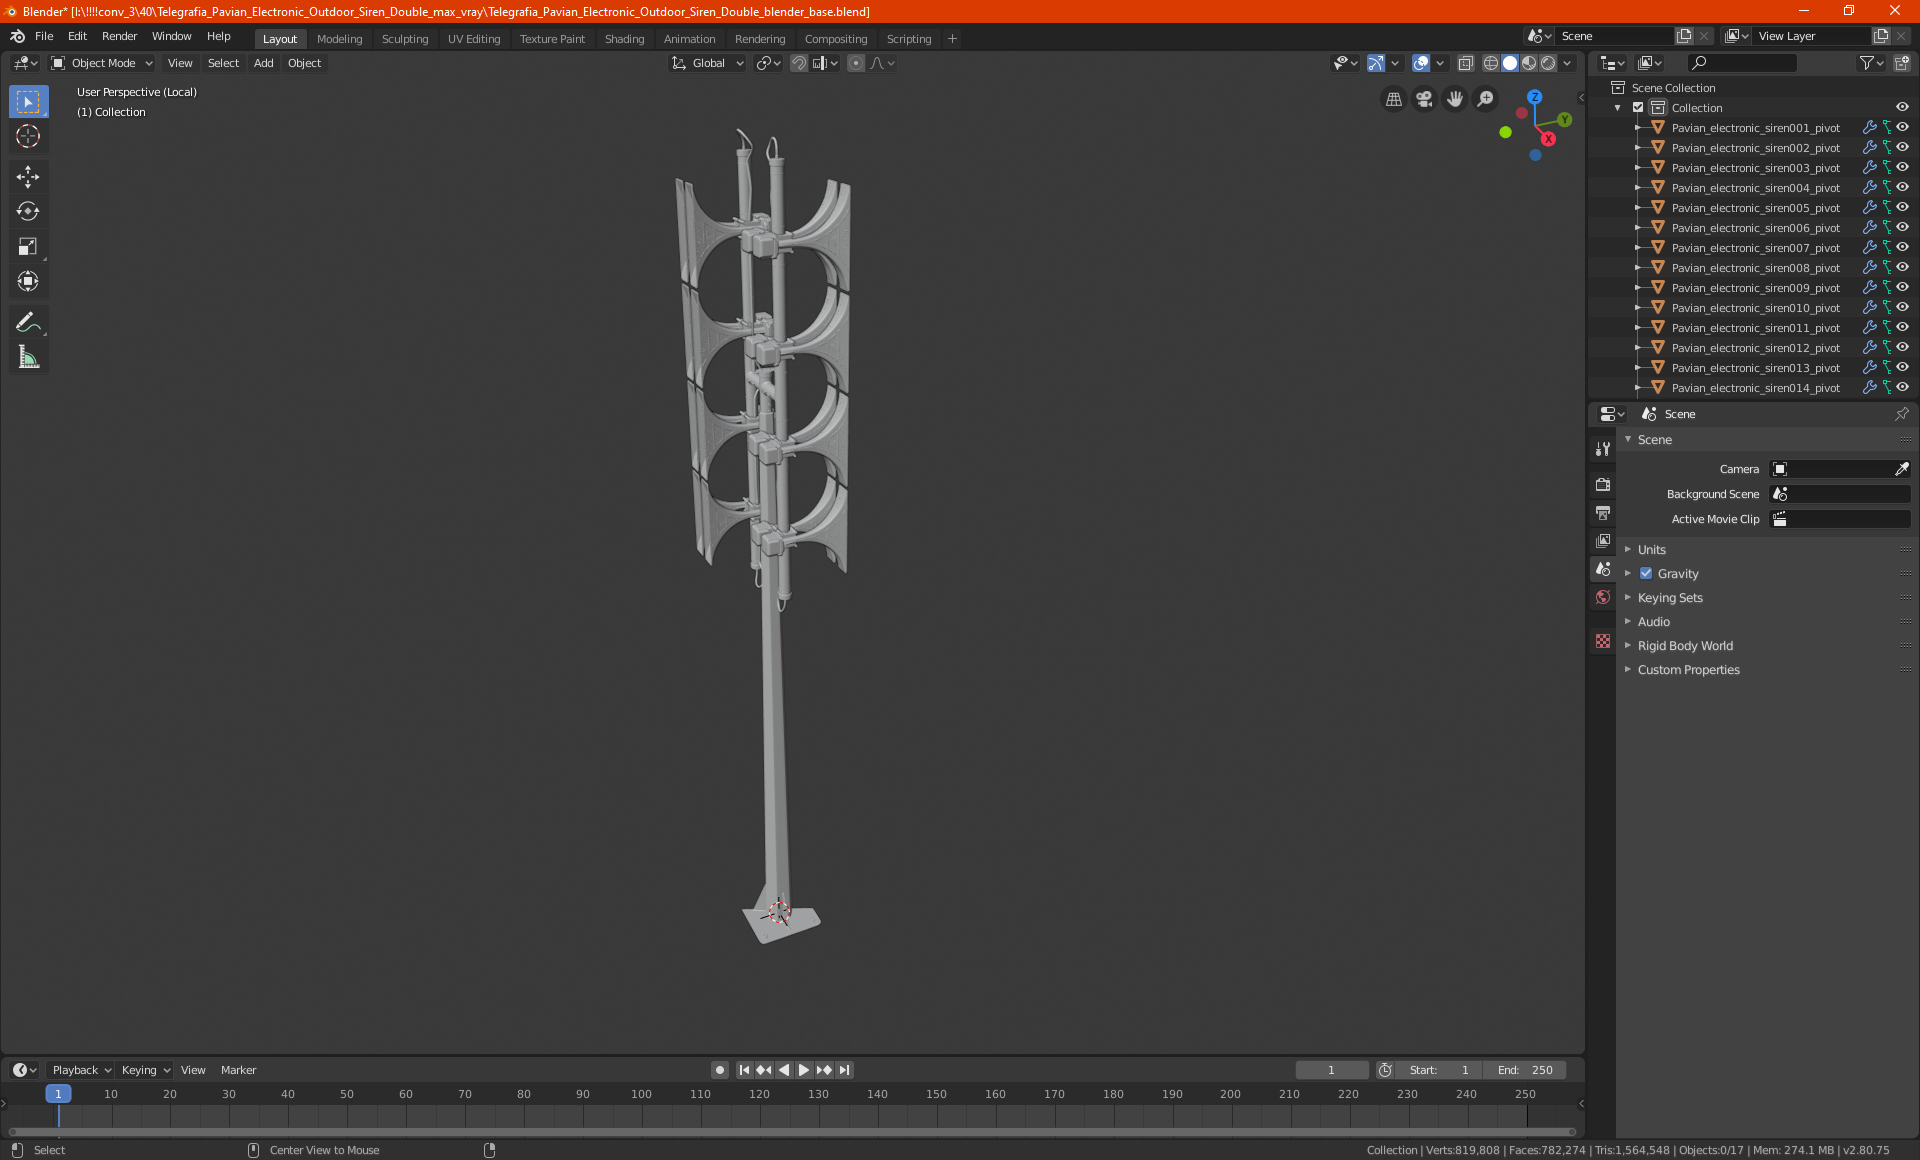
Task: Click the Blender logo menu
Action: [18, 36]
